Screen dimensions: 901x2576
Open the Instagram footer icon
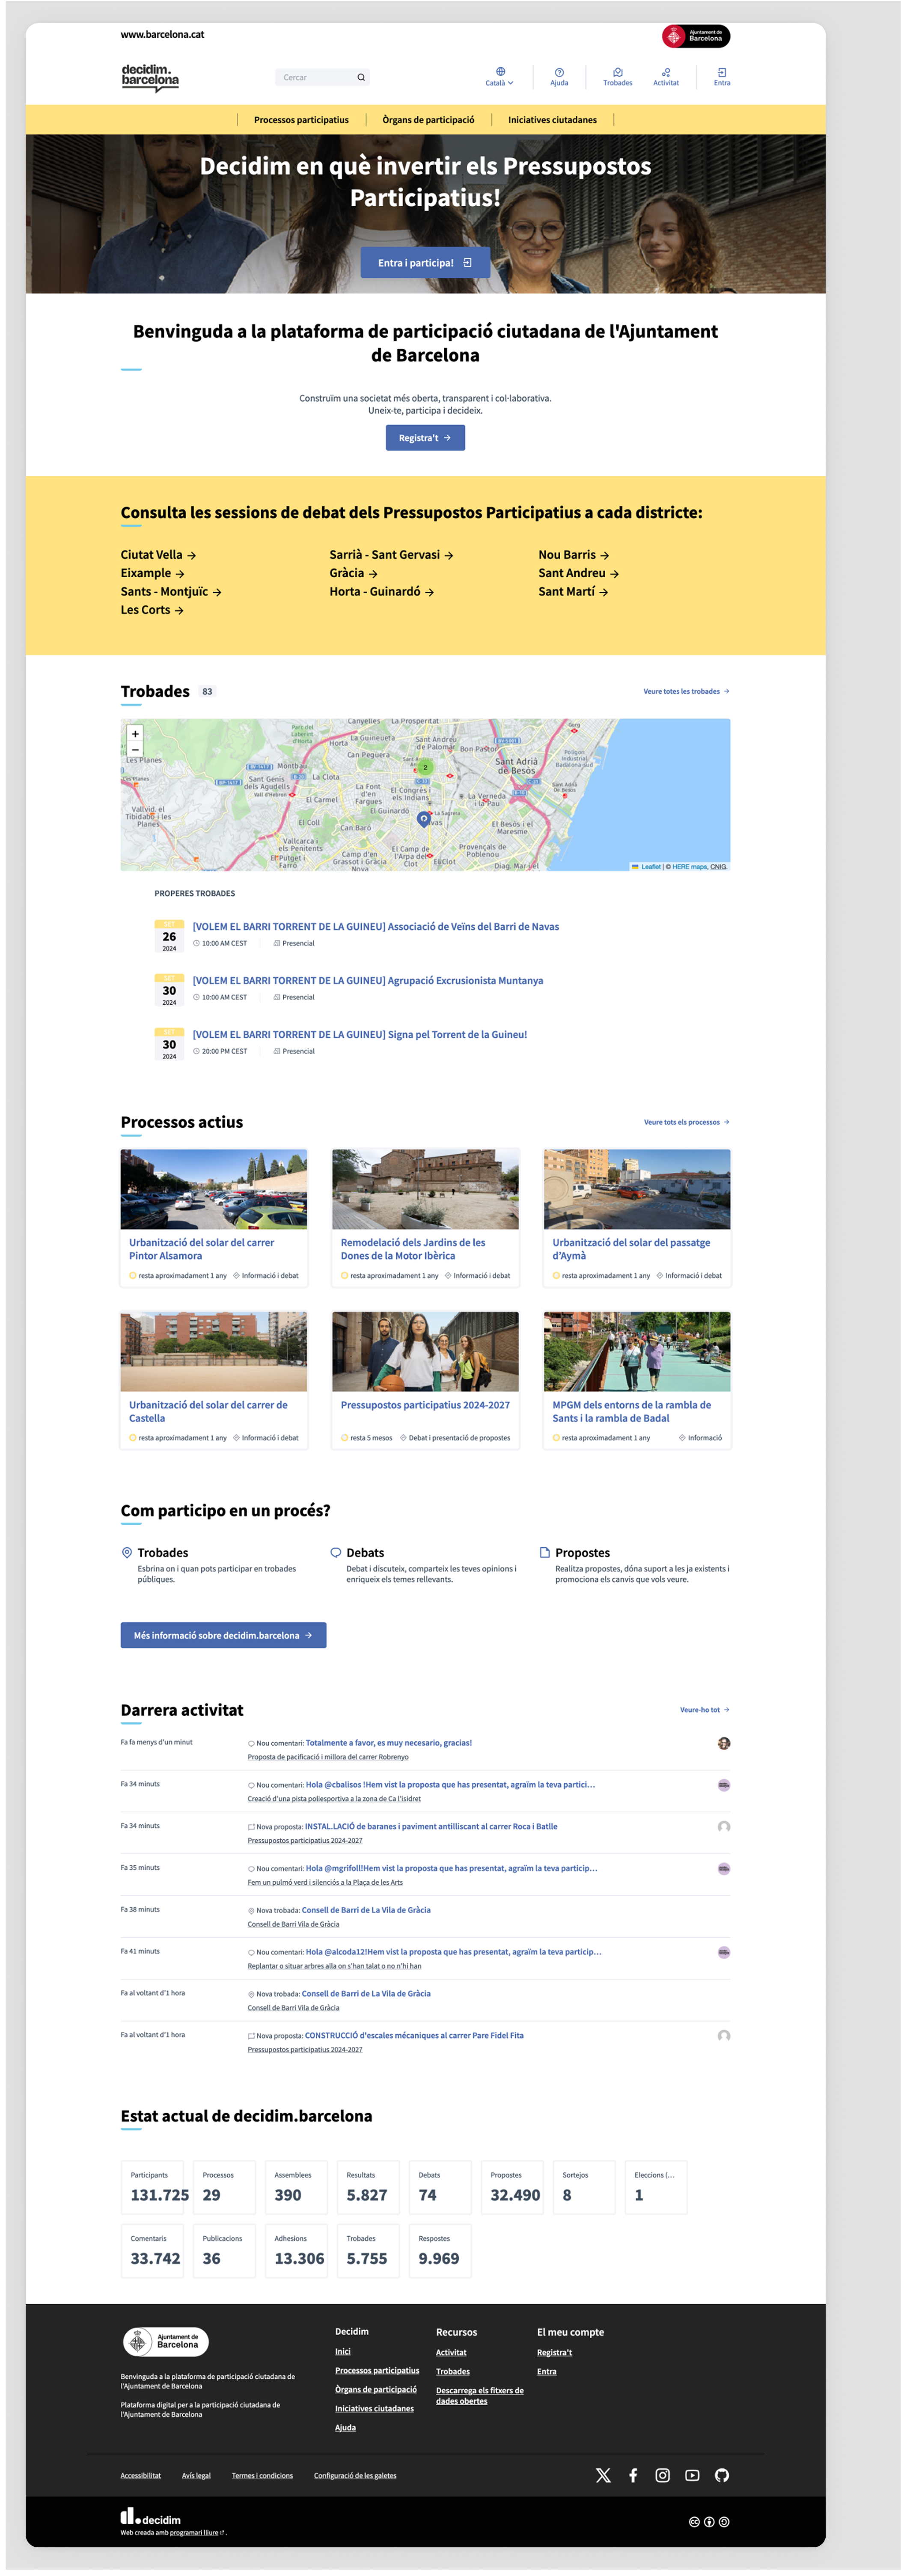coord(662,2474)
